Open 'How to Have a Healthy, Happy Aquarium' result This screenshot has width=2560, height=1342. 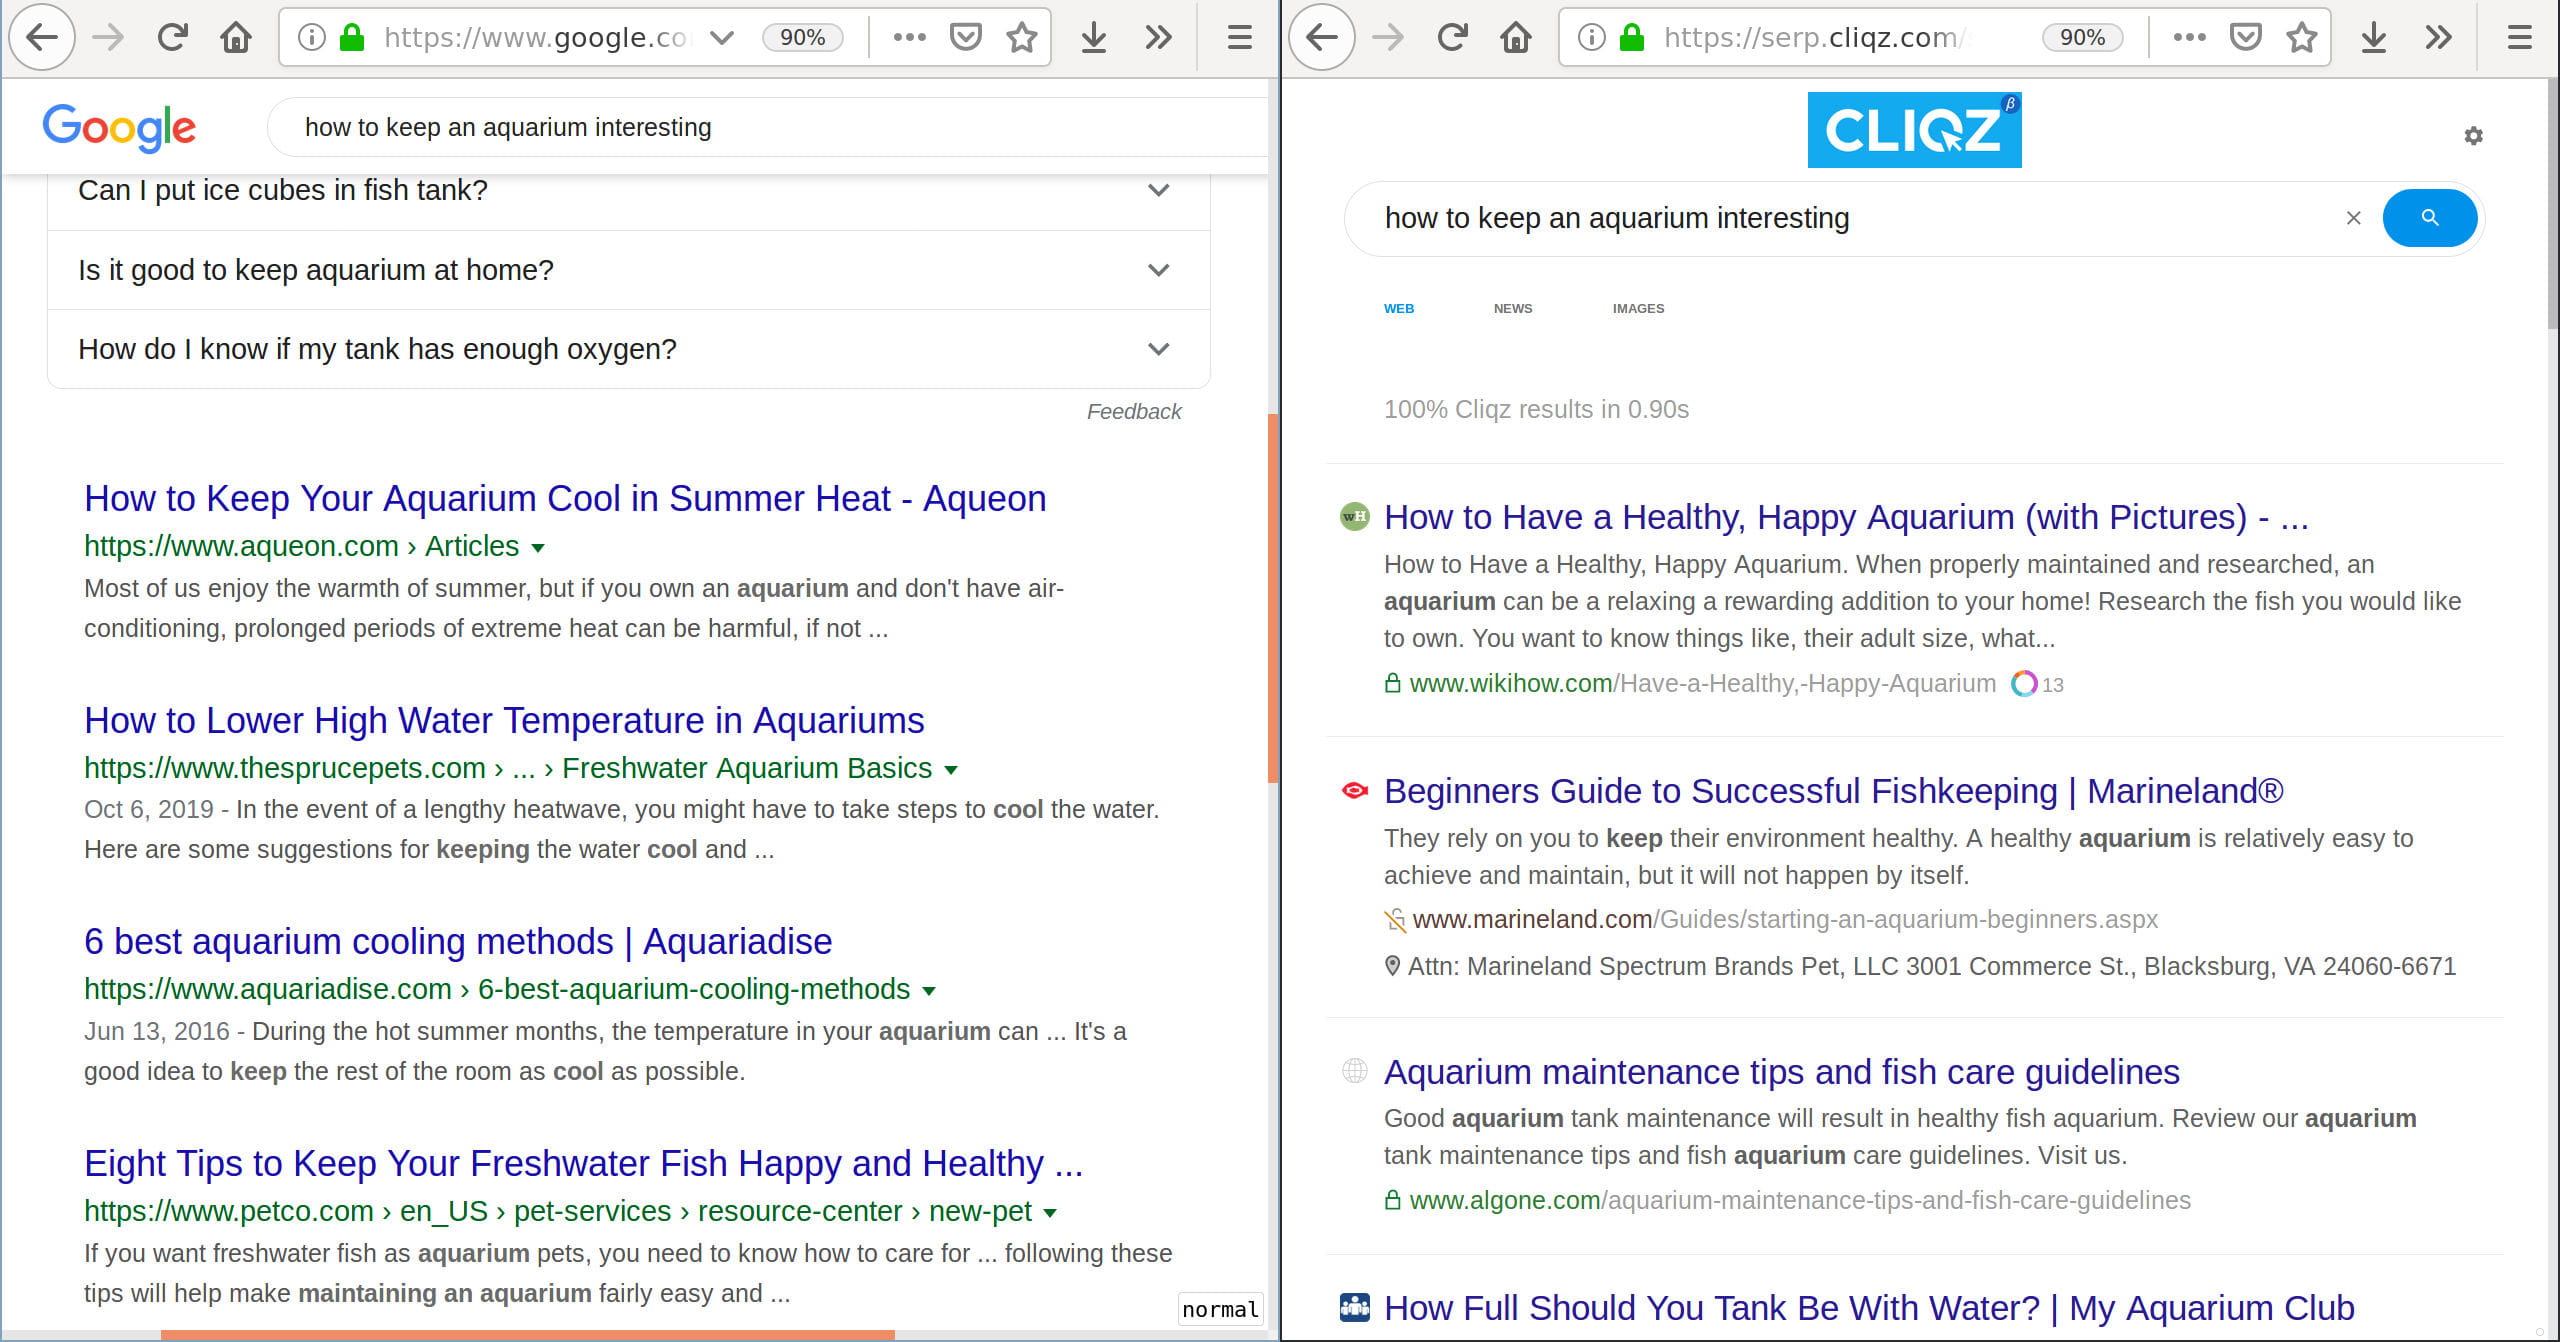coord(1846,517)
